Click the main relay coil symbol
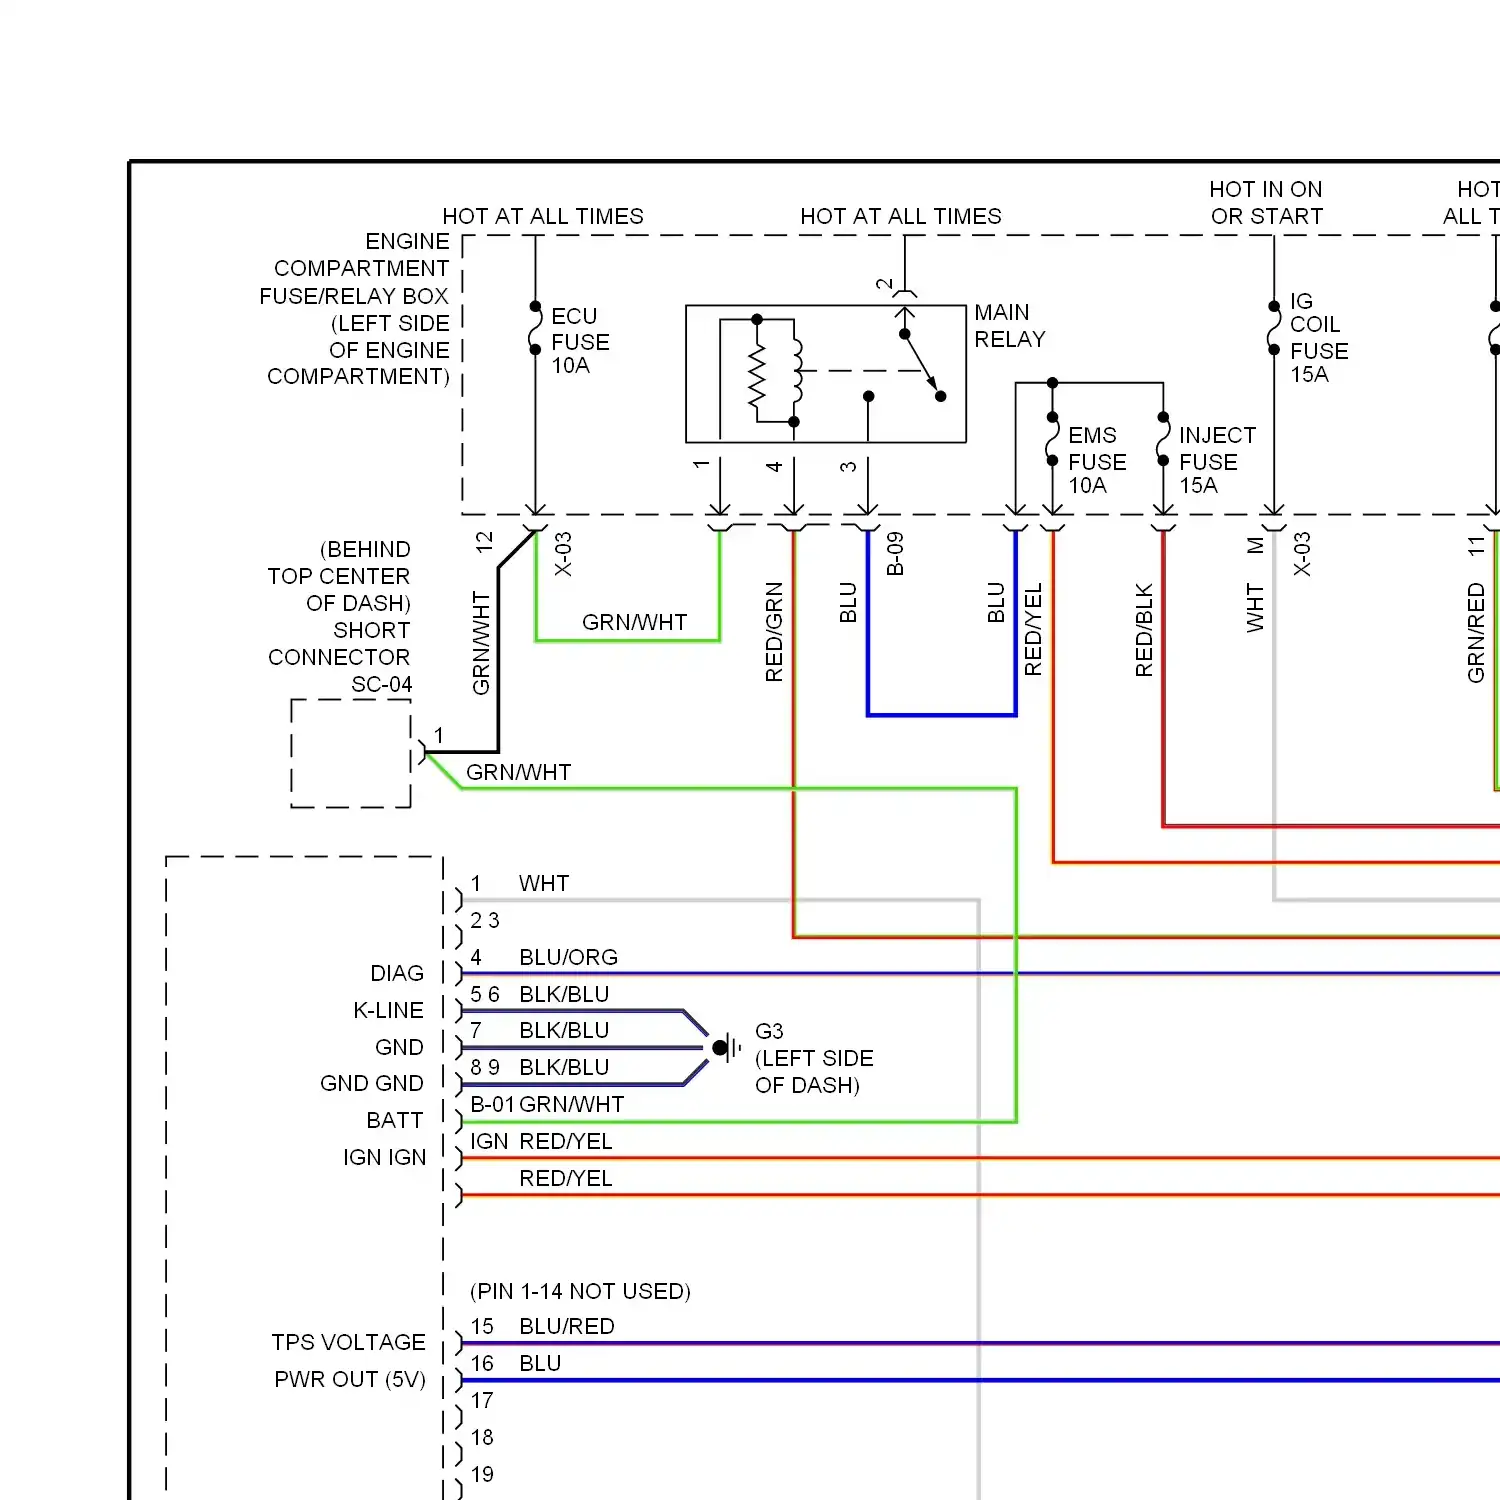 pyautogui.click(x=796, y=370)
